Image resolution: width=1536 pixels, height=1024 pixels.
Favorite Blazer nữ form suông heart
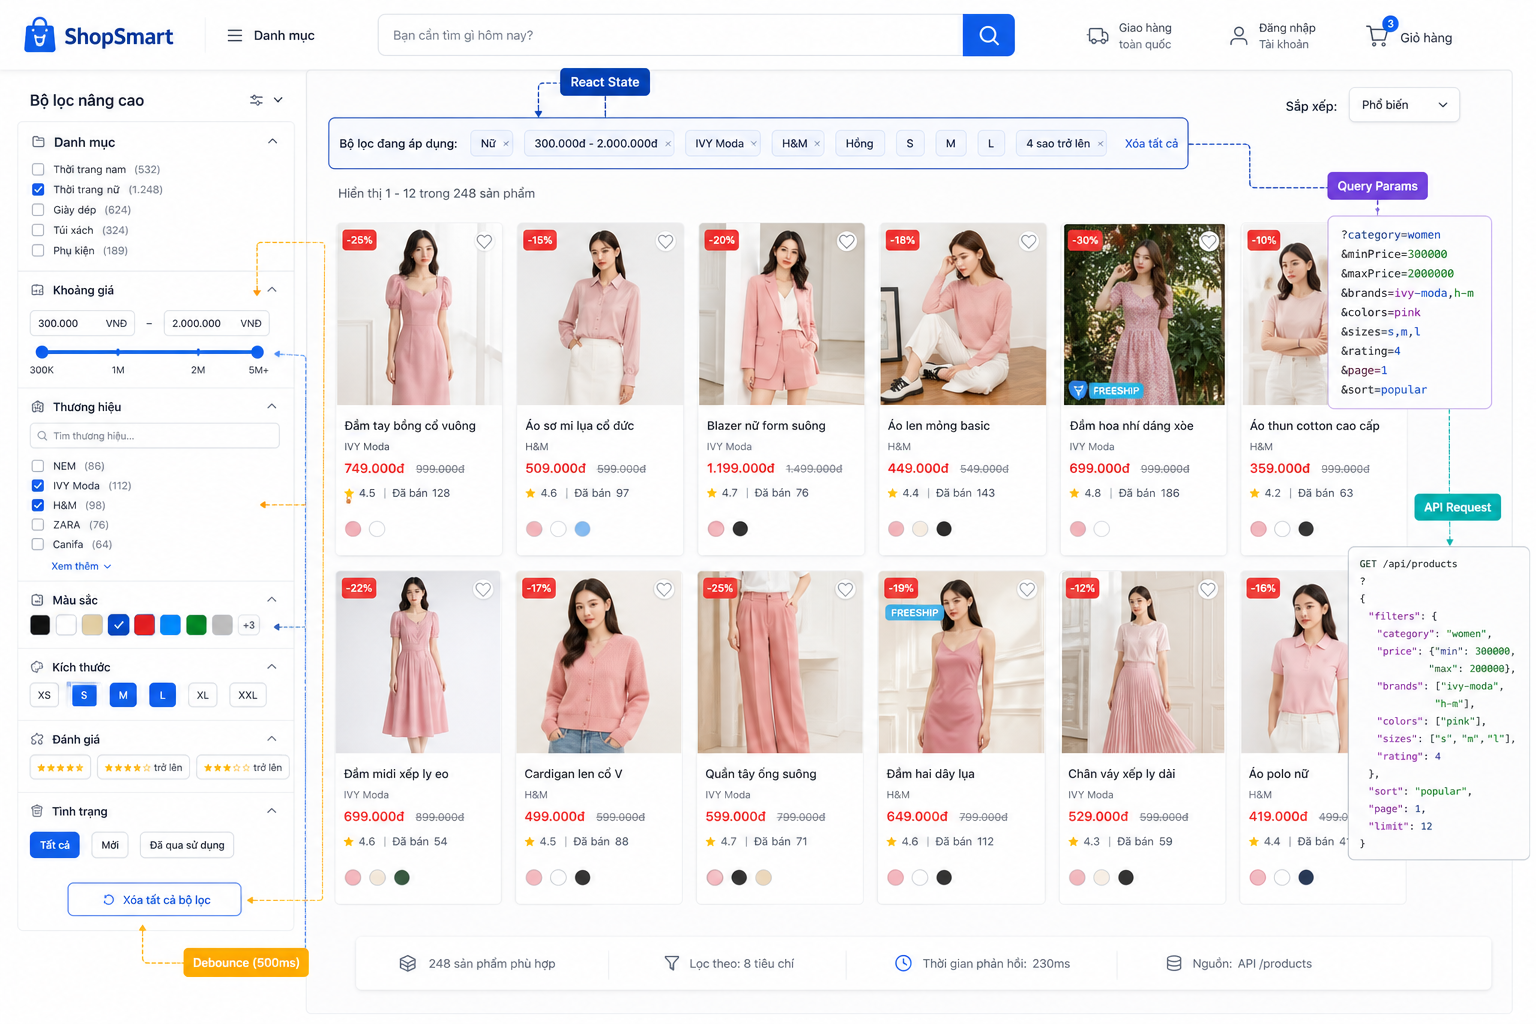[846, 241]
